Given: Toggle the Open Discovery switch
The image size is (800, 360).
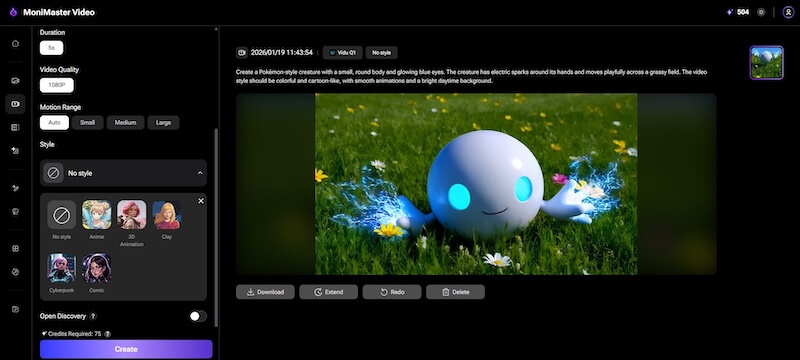Looking at the screenshot, I should point(198,316).
